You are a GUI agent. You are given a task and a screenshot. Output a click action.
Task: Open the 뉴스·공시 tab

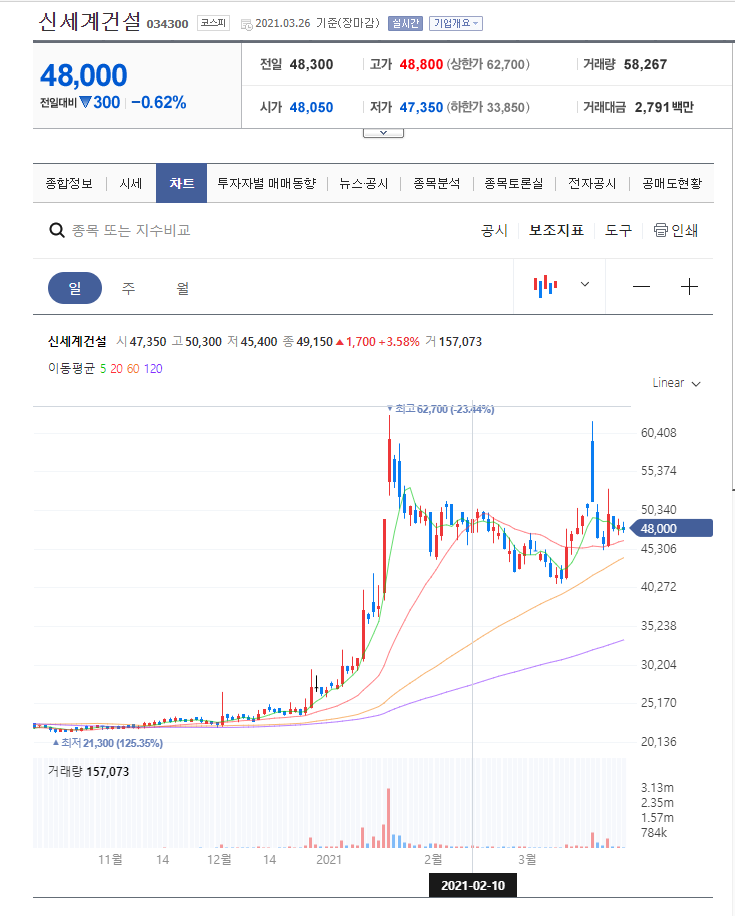tap(363, 183)
